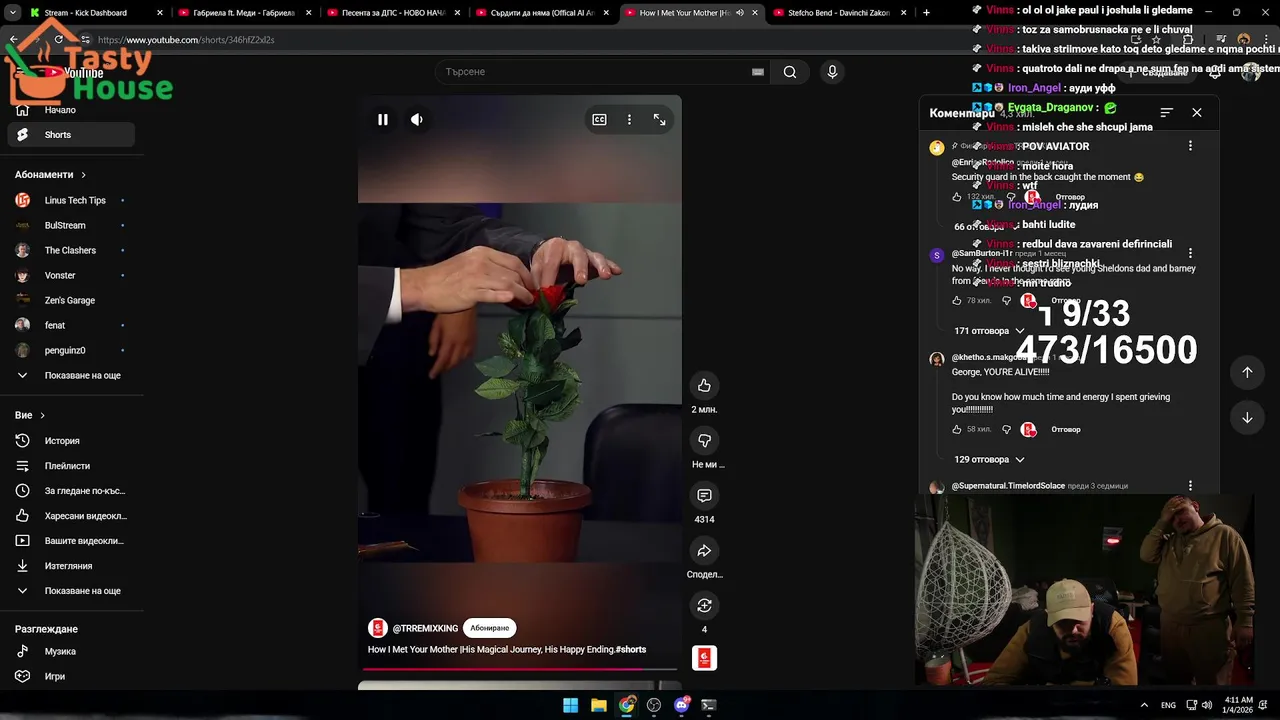Share the Short via Споделяне

click(704, 551)
